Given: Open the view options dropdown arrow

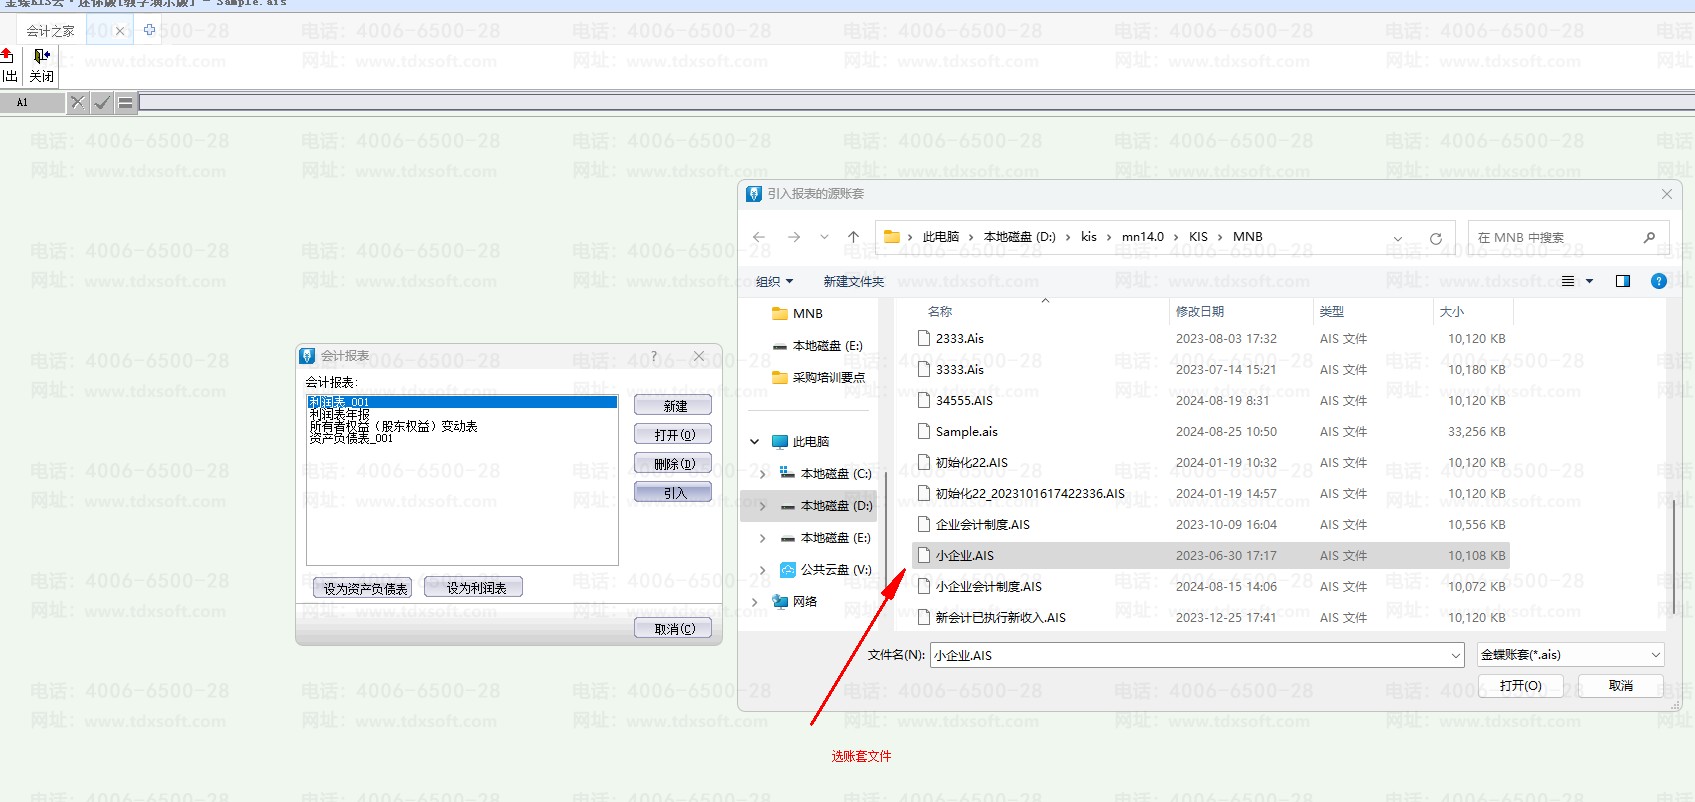Looking at the screenshot, I should click(x=1589, y=281).
